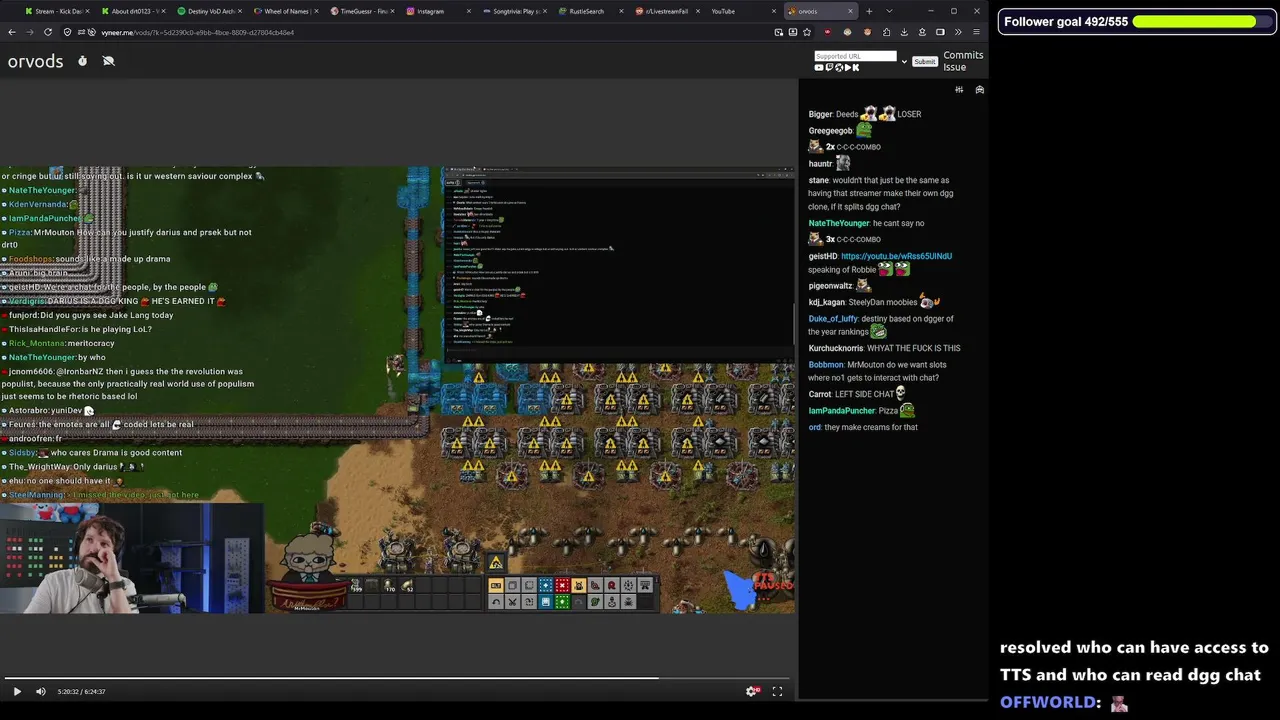Open the Issue link

click(954, 67)
